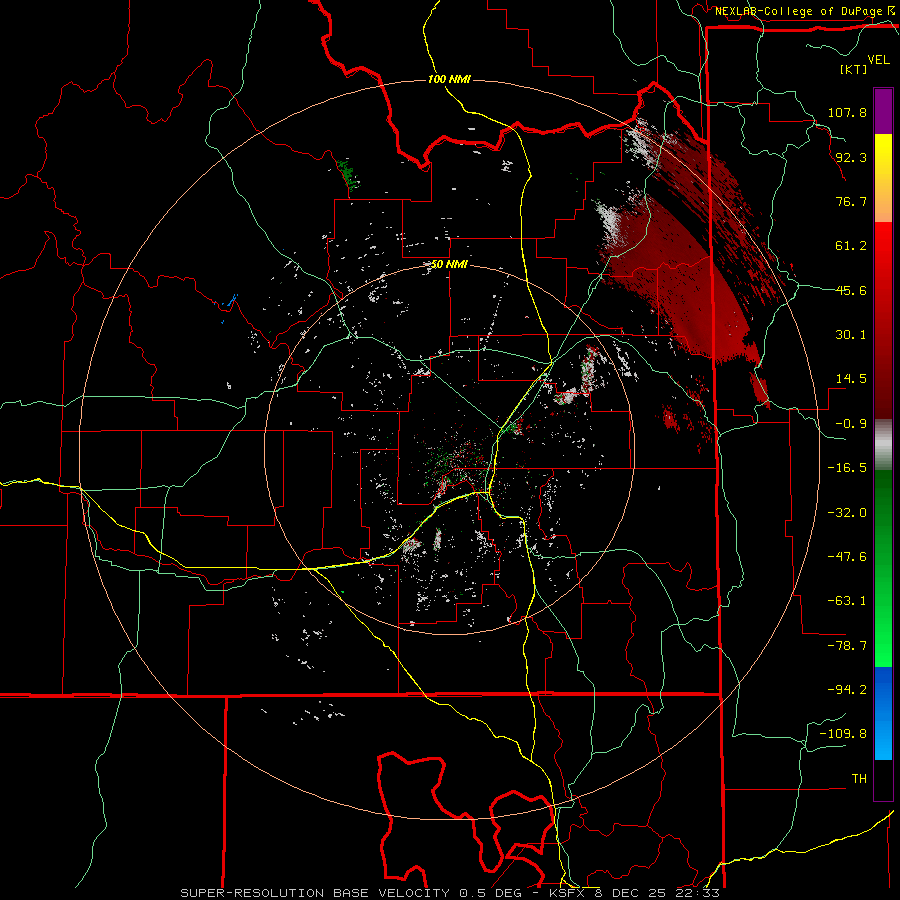Click the TH threshold label
The height and width of the screenshot is (900, 900).
click(859, 779)
